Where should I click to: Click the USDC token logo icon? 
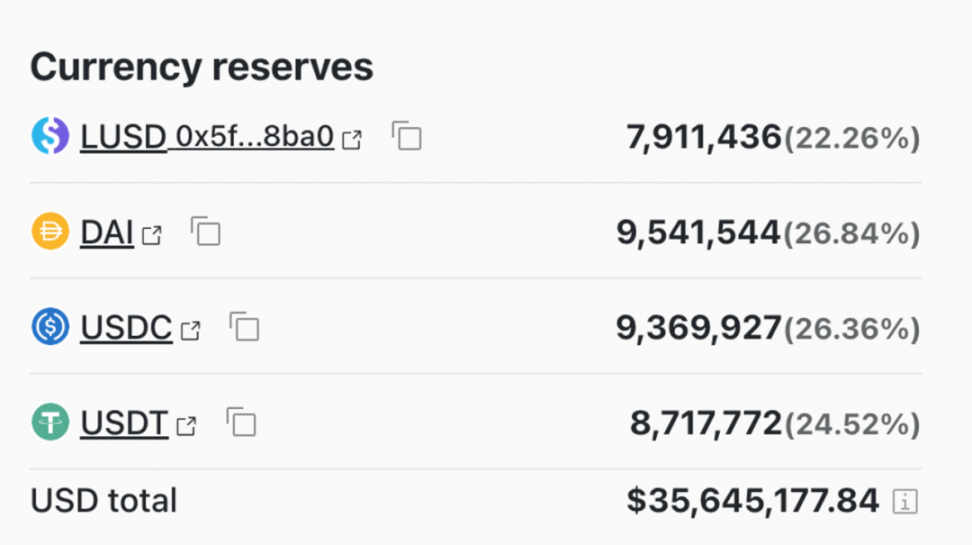pos(50,327)
